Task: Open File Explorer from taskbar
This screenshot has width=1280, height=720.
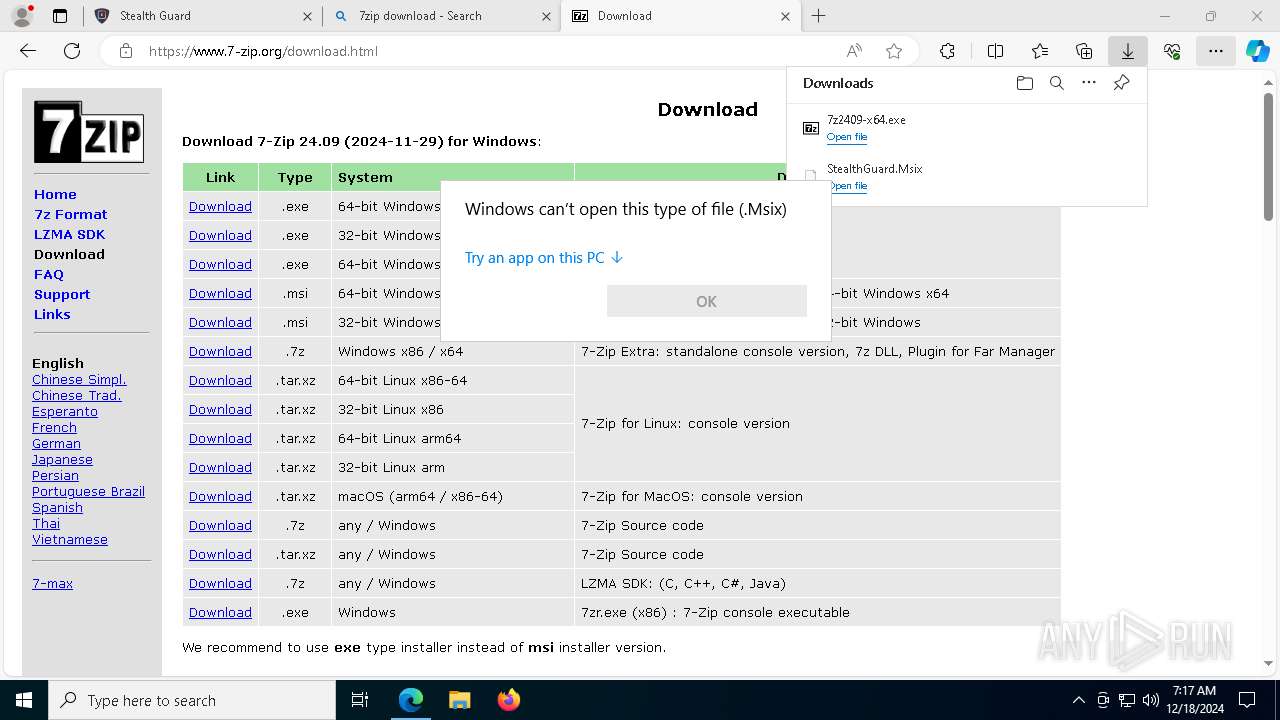Action: [459, 700]
